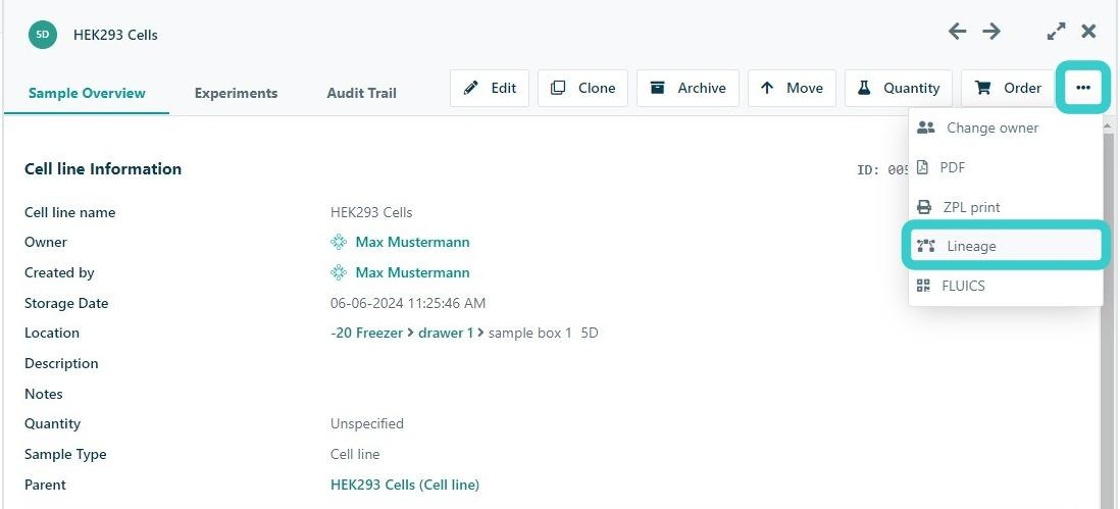Screen dimensions: 1120x509
Task: Click the sample box 1 location text
Action: (530, 333)
